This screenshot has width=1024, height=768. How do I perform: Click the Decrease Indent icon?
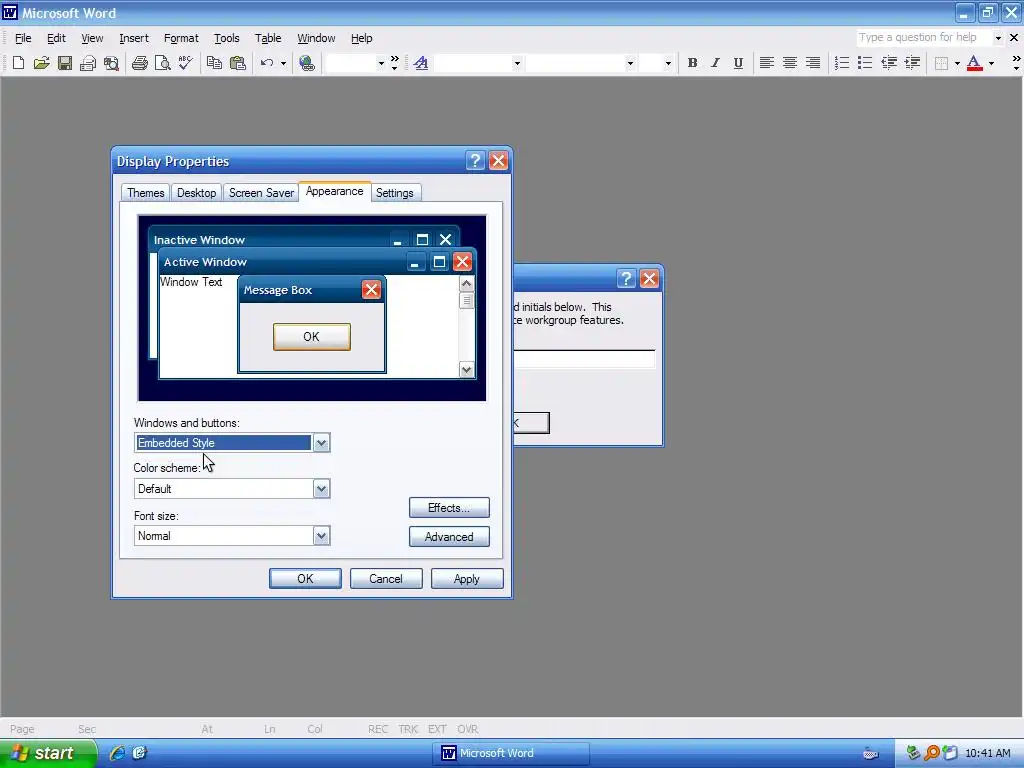pos(889,63)
